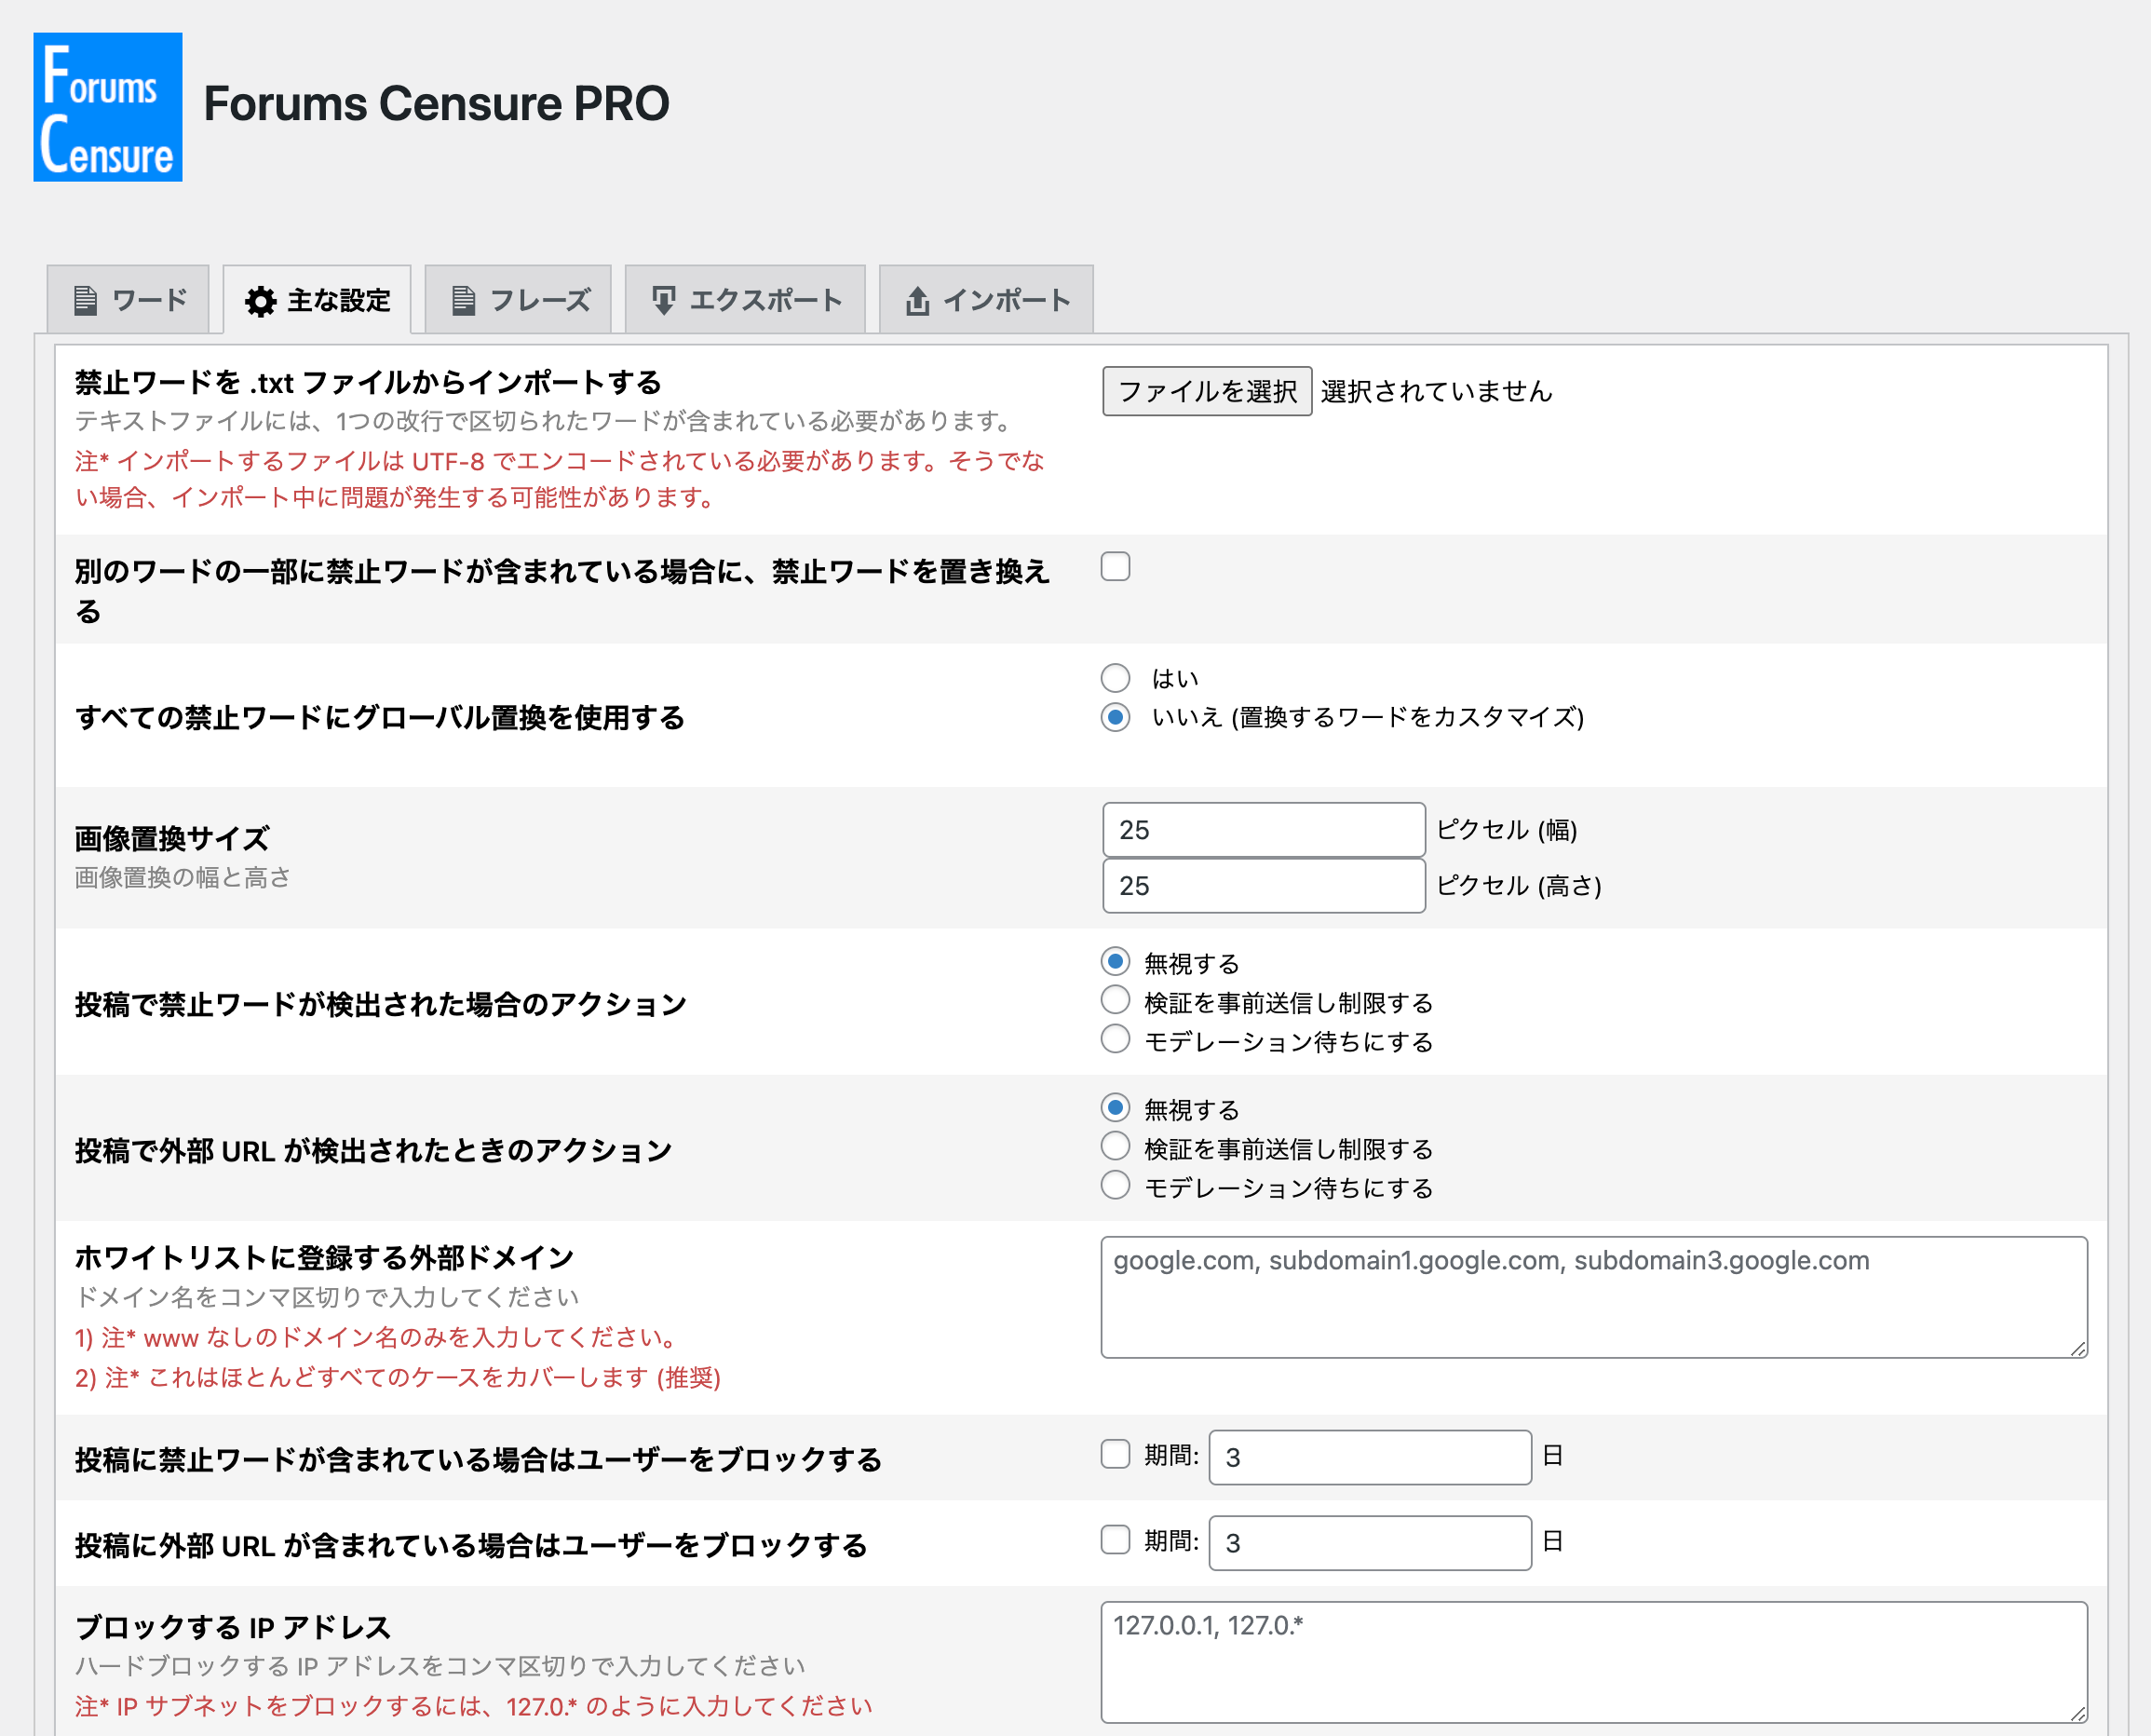Image resolution: width=2151 pixels, height=1736 pixels.
Task: Click the pixel height (高さ) input field
Action: [1264, 886]
